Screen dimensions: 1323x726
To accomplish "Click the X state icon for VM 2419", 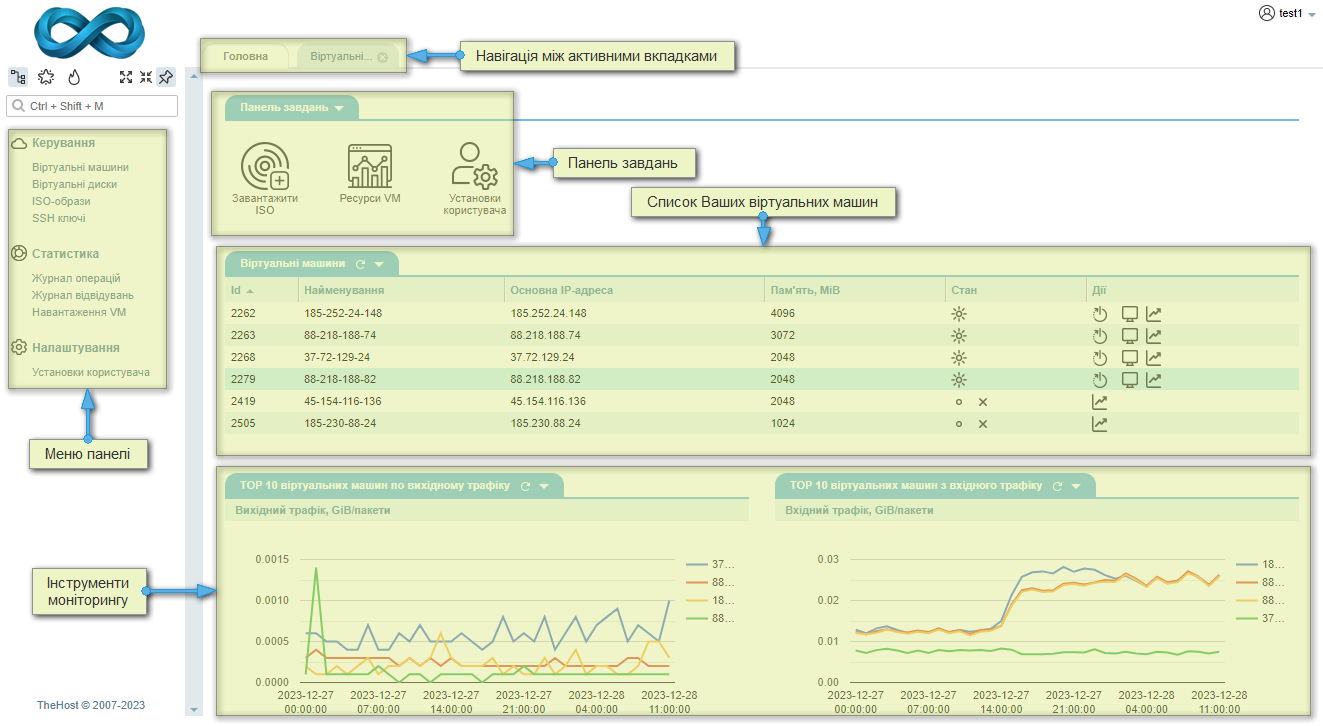I will 983,402.
